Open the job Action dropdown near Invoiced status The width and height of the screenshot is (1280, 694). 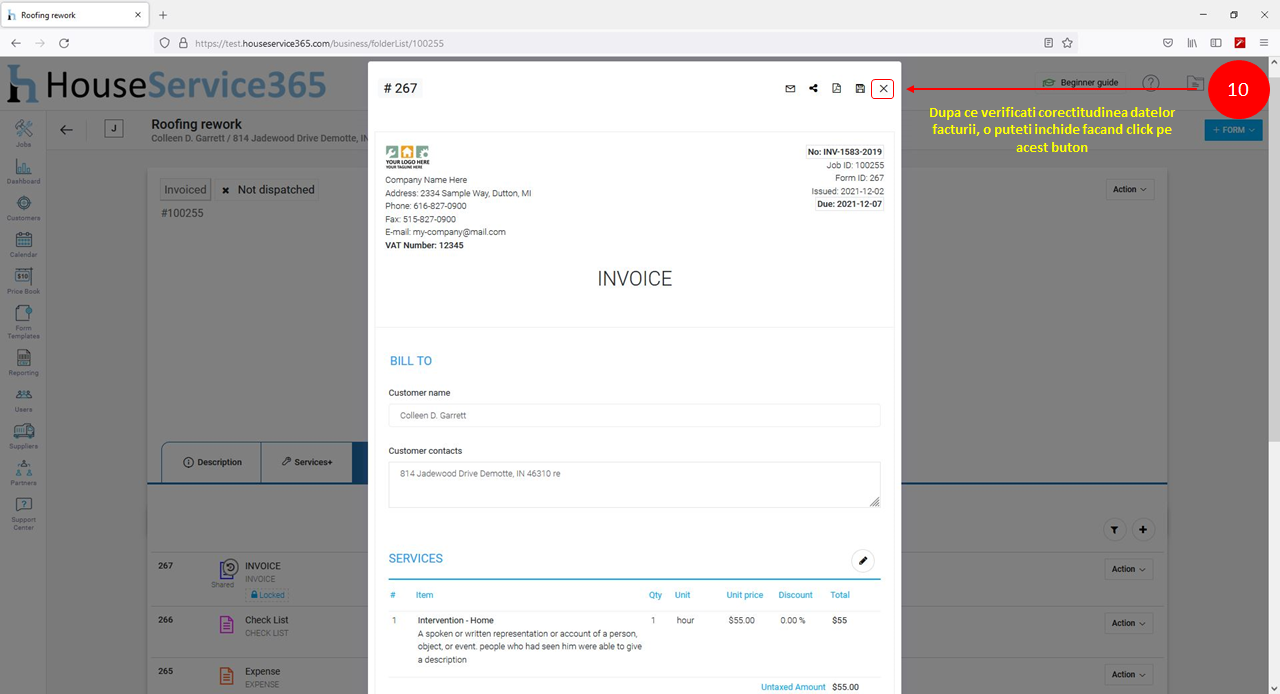click(x=1131, y=189)
